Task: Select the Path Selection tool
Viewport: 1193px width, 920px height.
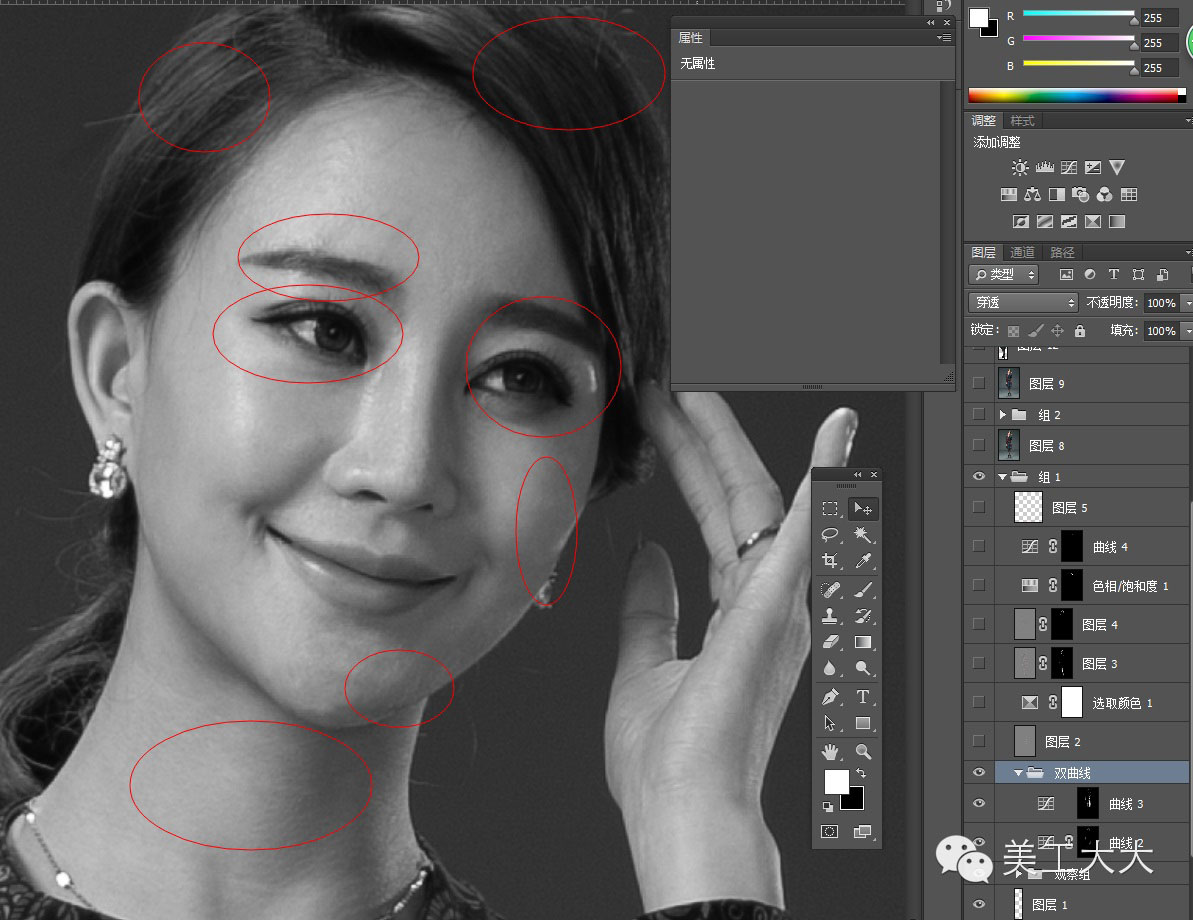Action: coord(830,723)
